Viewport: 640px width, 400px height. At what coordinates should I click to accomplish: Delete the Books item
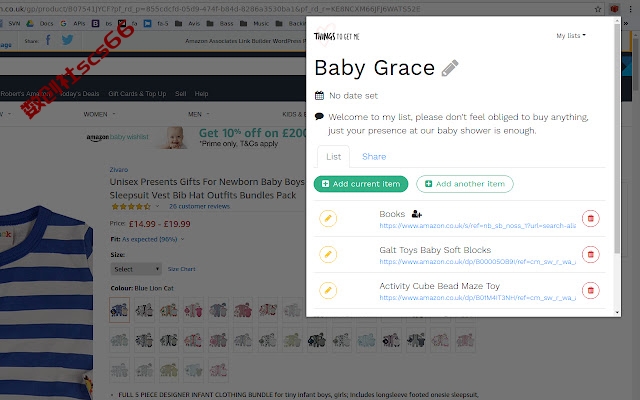pos(590,218)
